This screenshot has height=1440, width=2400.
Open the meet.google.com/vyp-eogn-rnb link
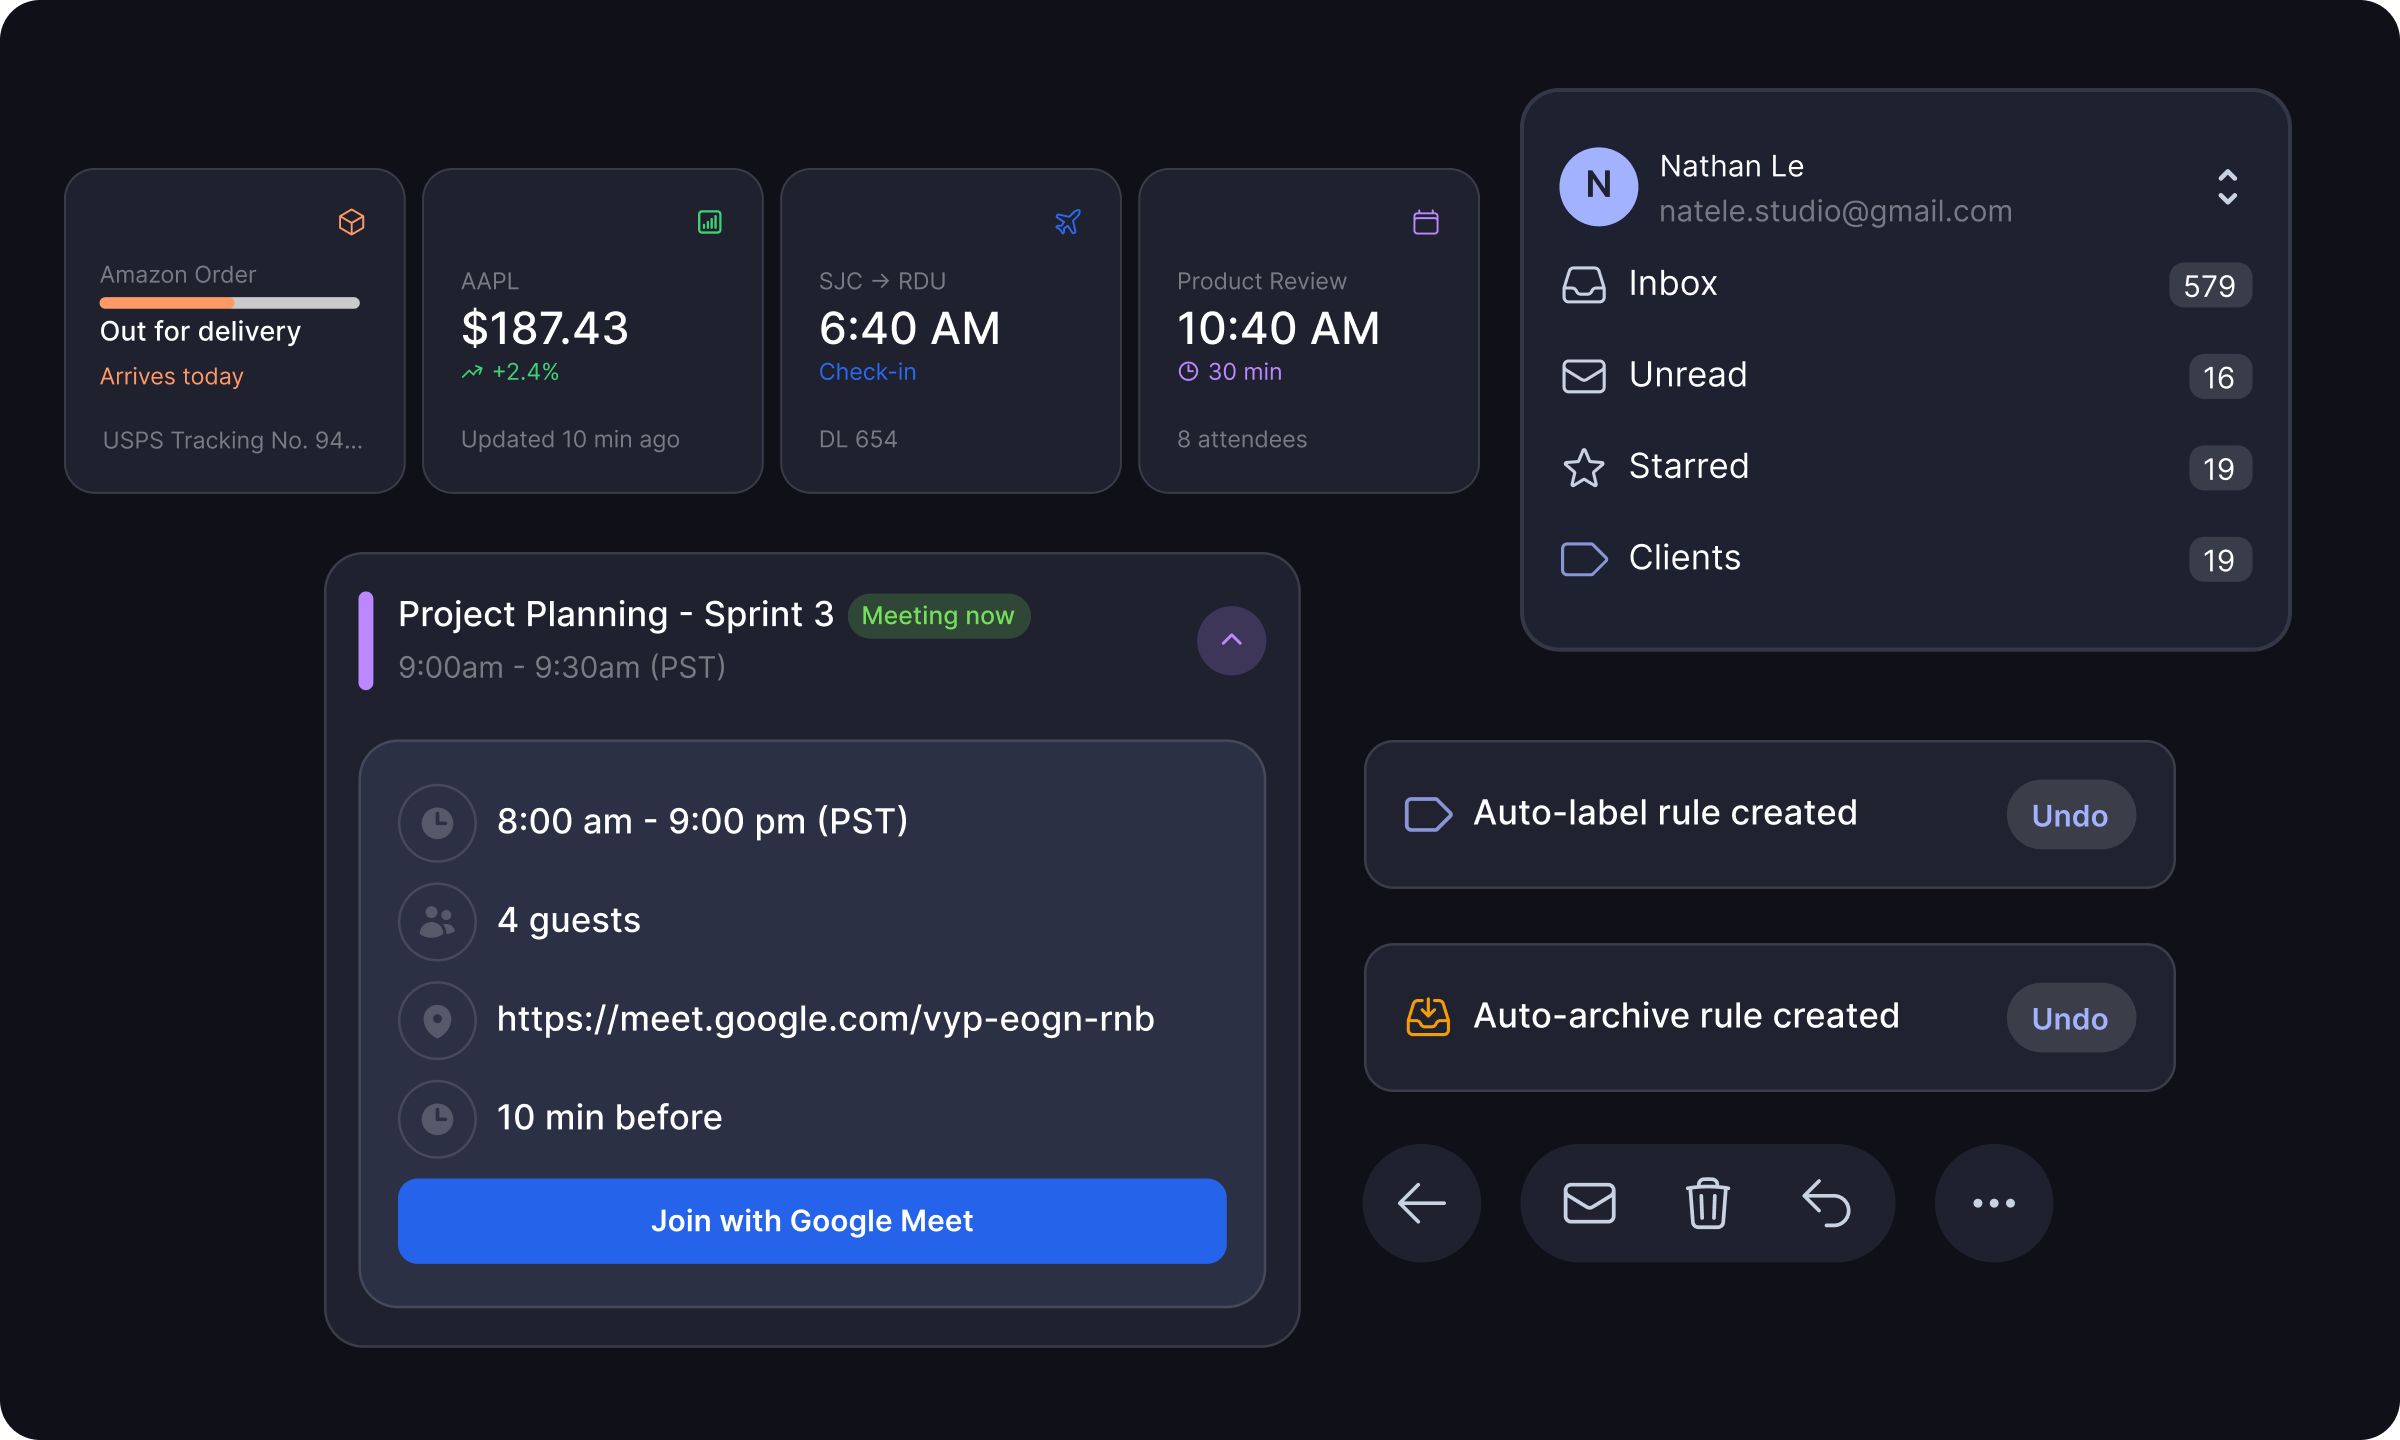tap(826, 1018)
